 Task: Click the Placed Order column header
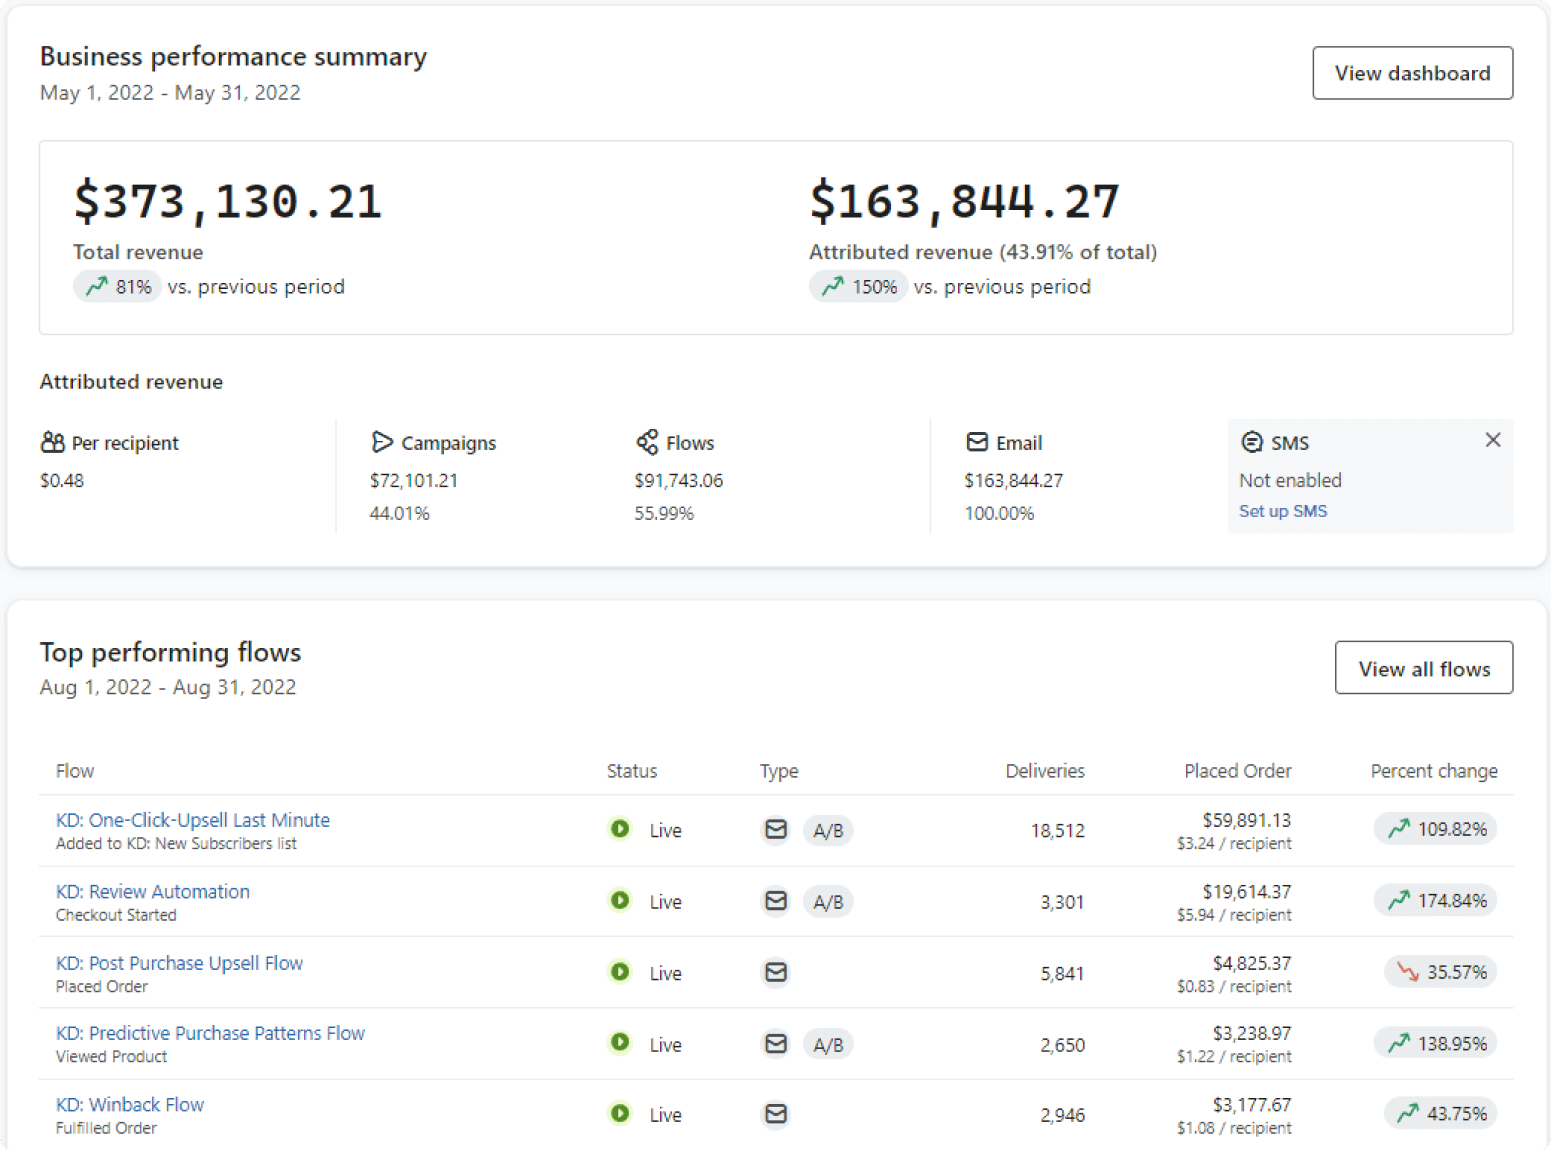1238,771
